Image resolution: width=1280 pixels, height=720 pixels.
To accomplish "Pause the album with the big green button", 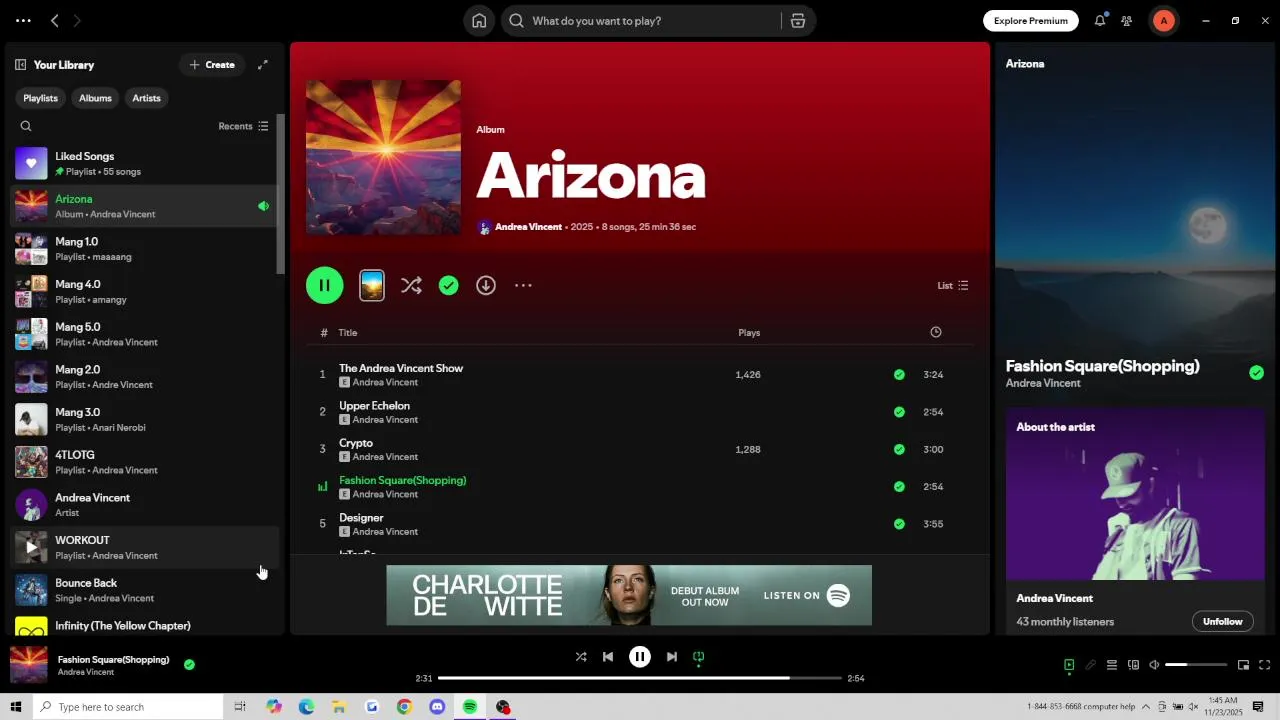I will click(325, 286).
